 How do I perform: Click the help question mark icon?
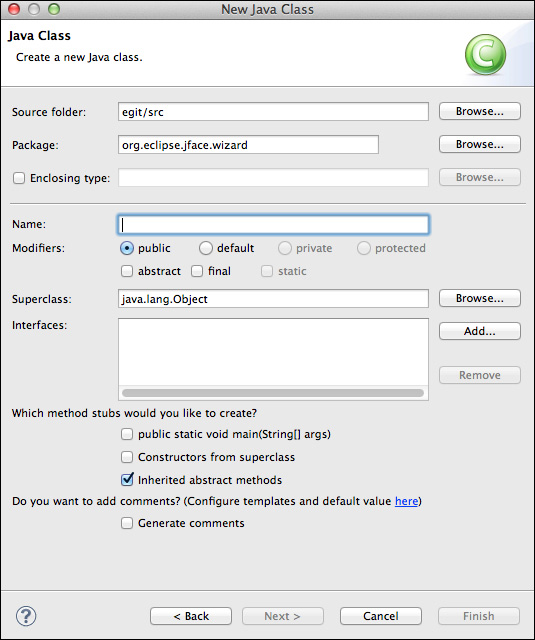click(26, 616)
